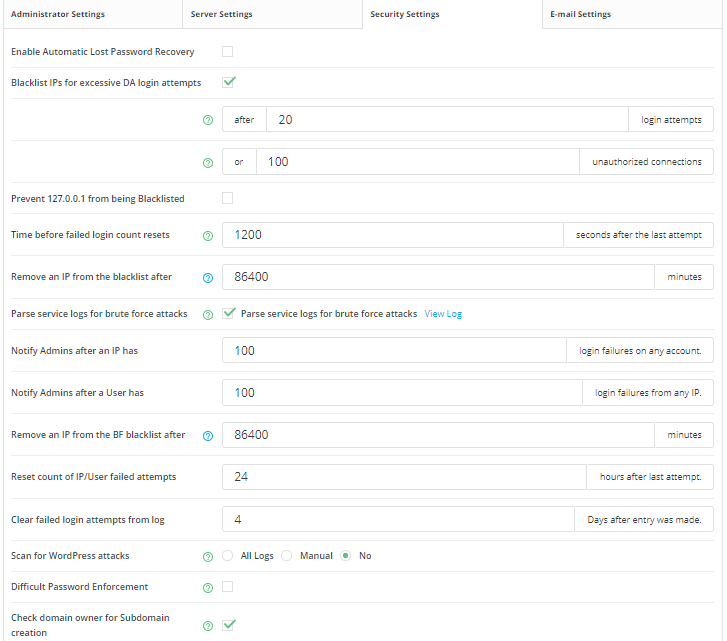Image resolution: width=727 pixels, height=641 pixels.
Task: Click the 'unauthorized connections' suffix label
Action: click(x=647, y=162)
